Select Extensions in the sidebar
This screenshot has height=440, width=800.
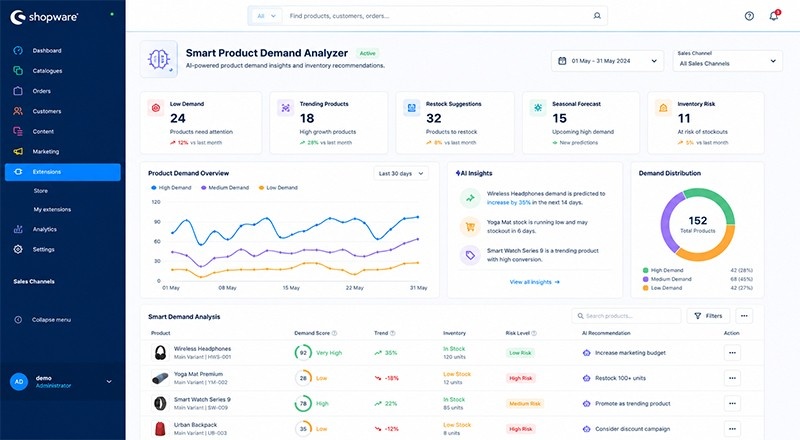click(63, 172)
